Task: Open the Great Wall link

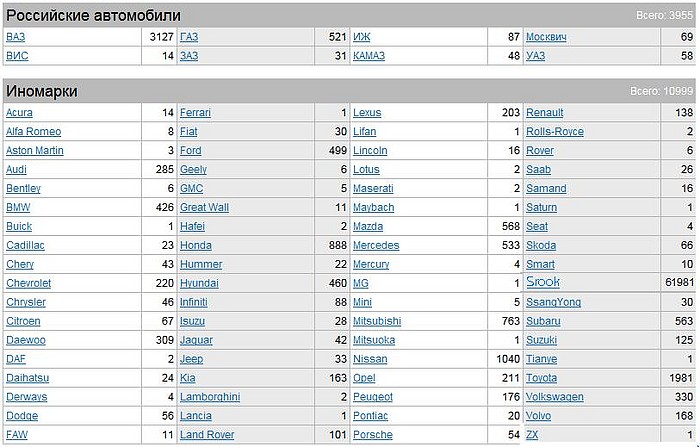Action: click(x=204, y=208)
